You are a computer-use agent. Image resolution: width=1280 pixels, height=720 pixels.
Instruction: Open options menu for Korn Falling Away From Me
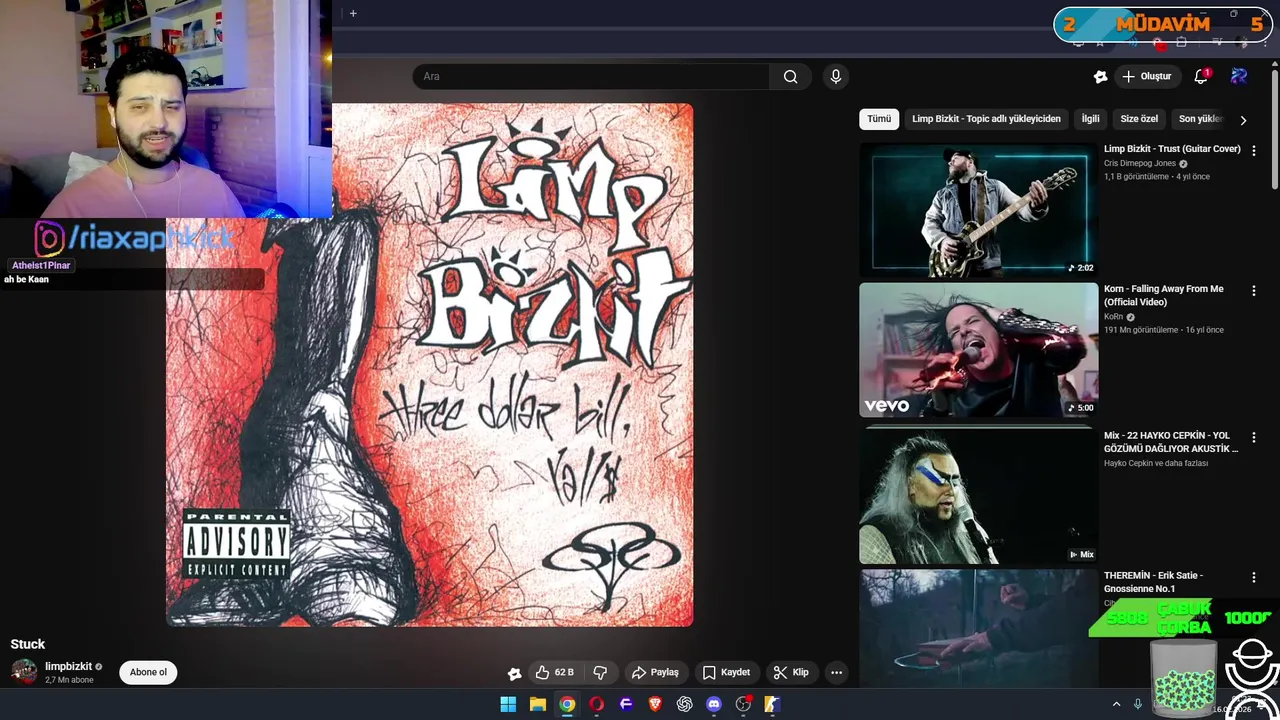[1254, 290]
